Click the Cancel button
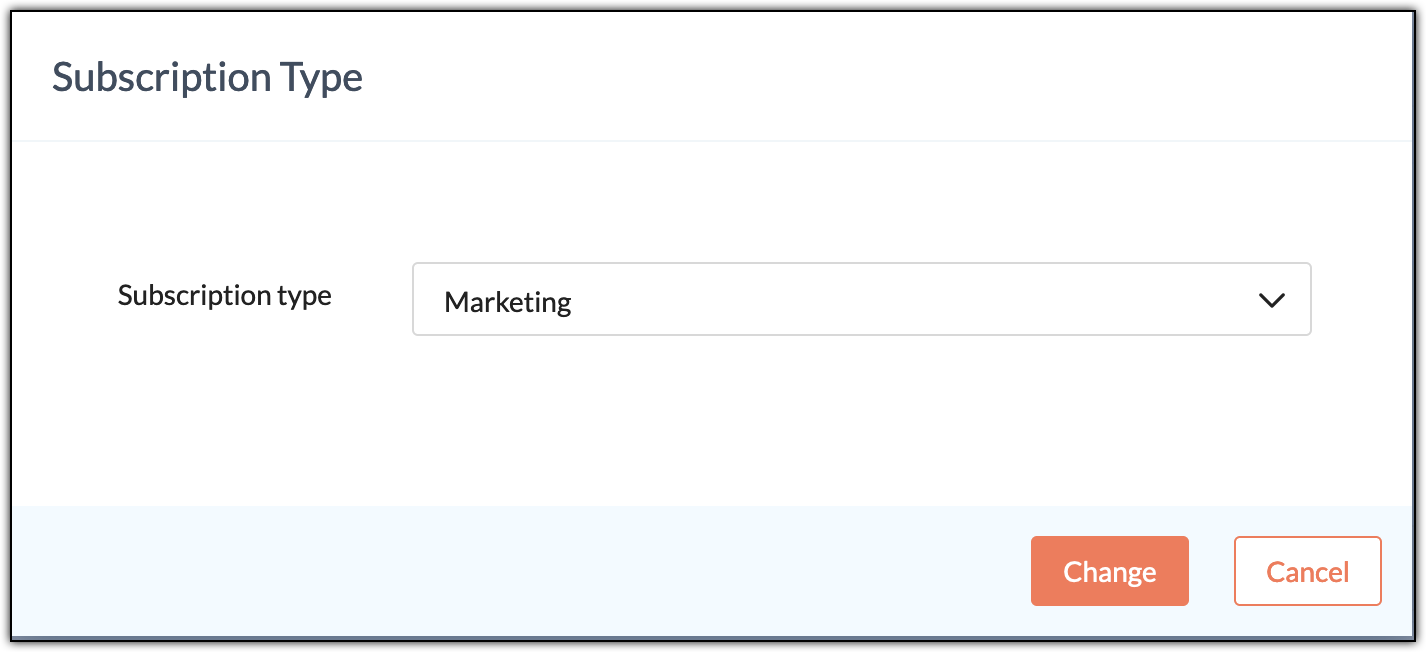The width and height of the screenshot is (1426, 652). 1307,571
